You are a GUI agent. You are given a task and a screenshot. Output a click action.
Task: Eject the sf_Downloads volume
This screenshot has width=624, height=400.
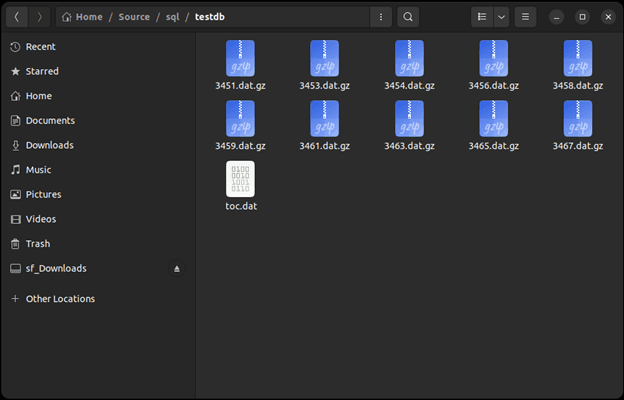[177, 269]
